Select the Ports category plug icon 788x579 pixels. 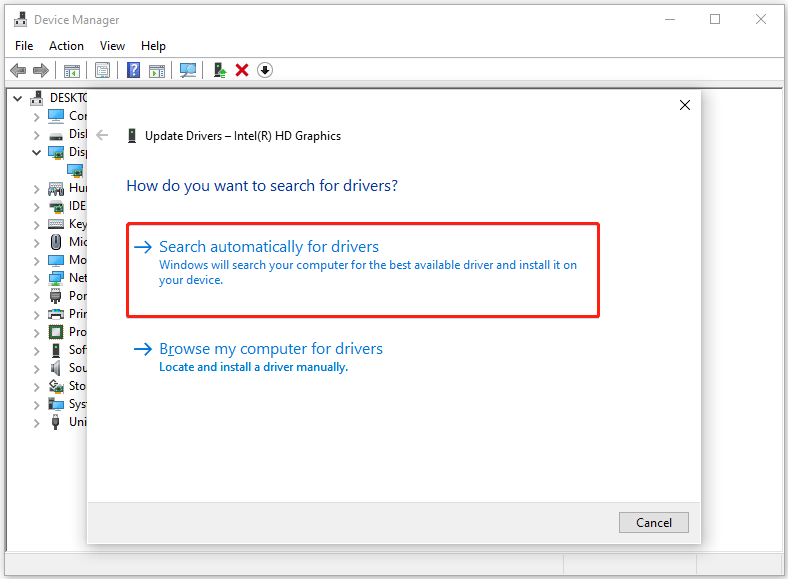tap(56, 296)
